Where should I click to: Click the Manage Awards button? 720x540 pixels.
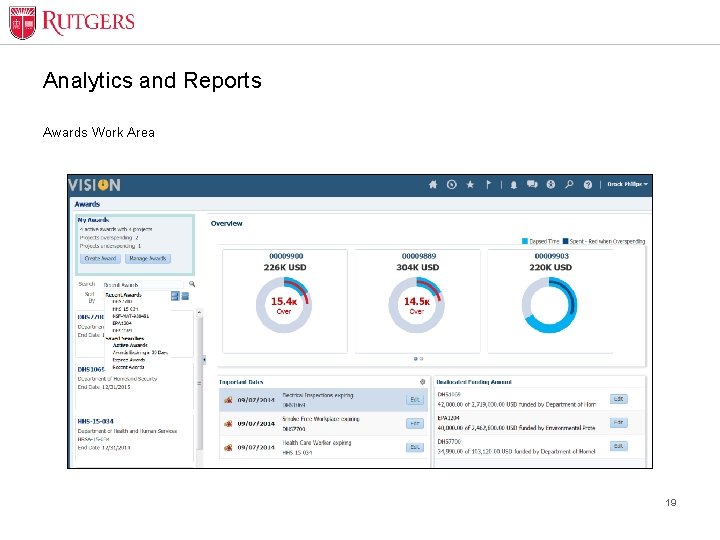point(148,259)
